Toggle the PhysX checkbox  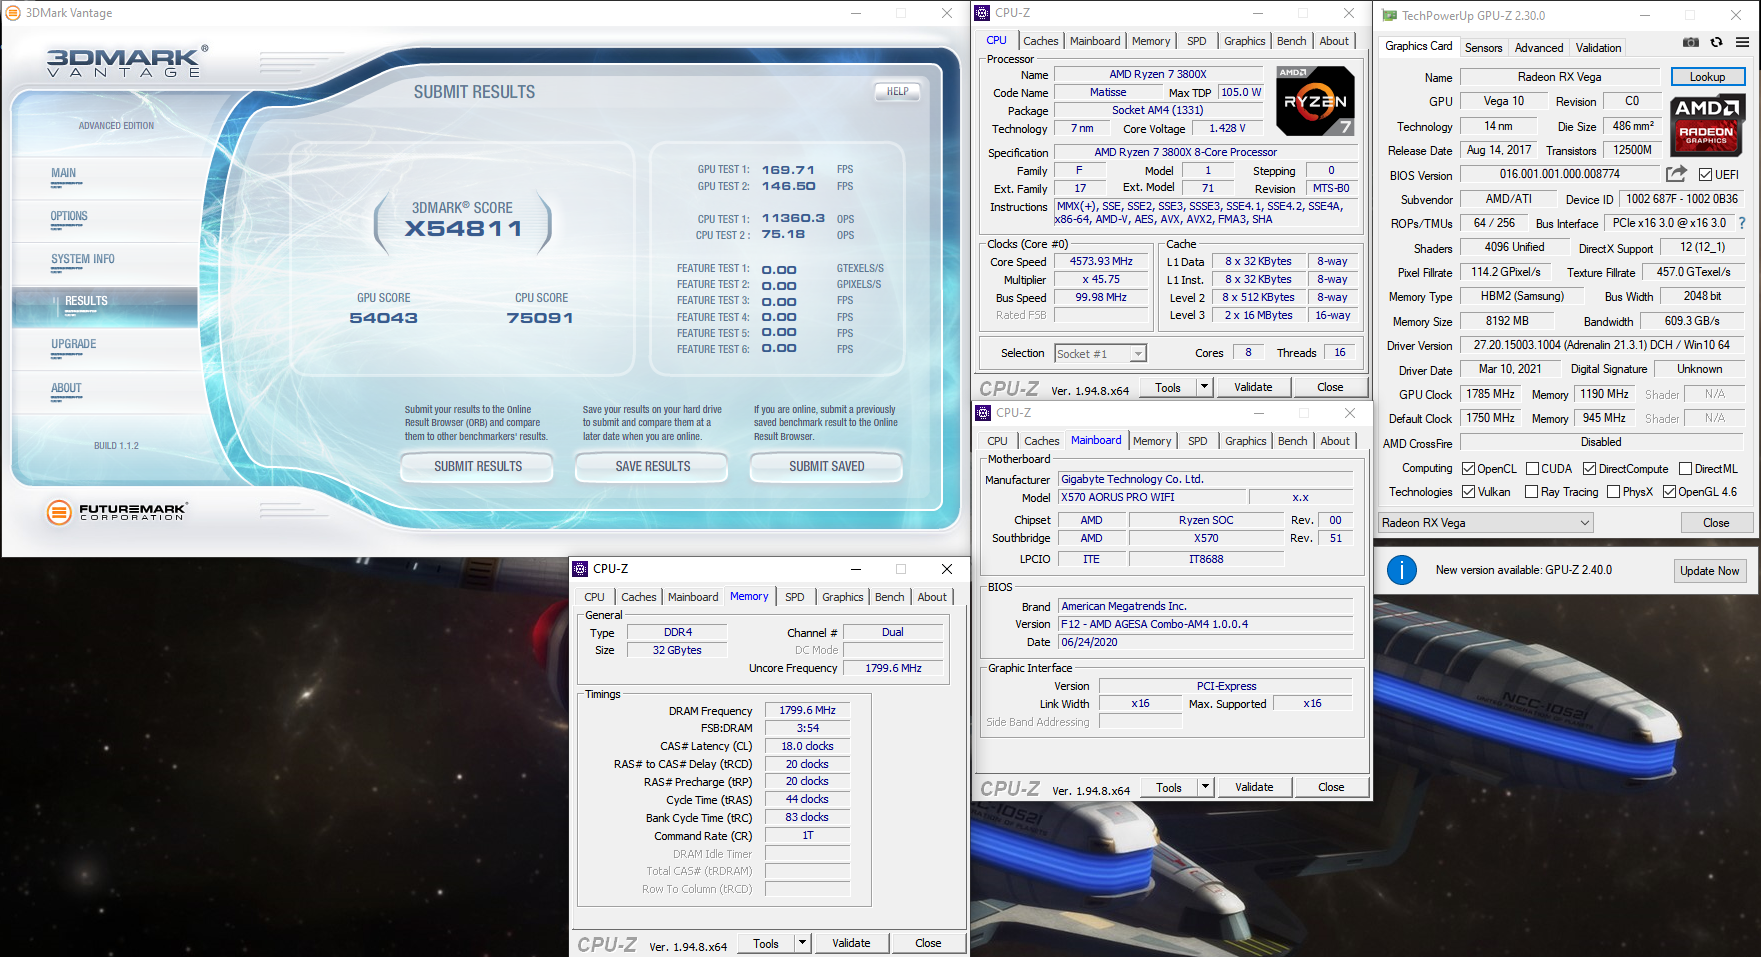pyautogui.click(x=1613, y=492)
